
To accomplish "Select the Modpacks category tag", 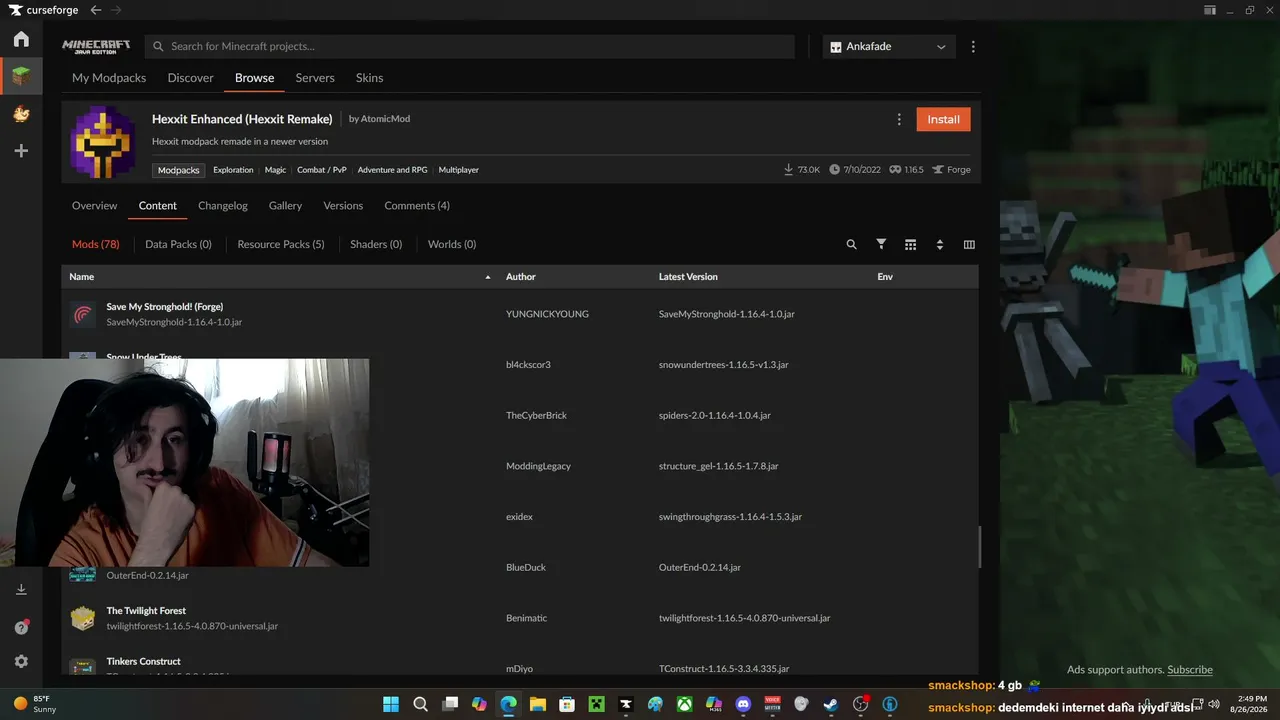I will pyautogui.click(x=179, y=170).
